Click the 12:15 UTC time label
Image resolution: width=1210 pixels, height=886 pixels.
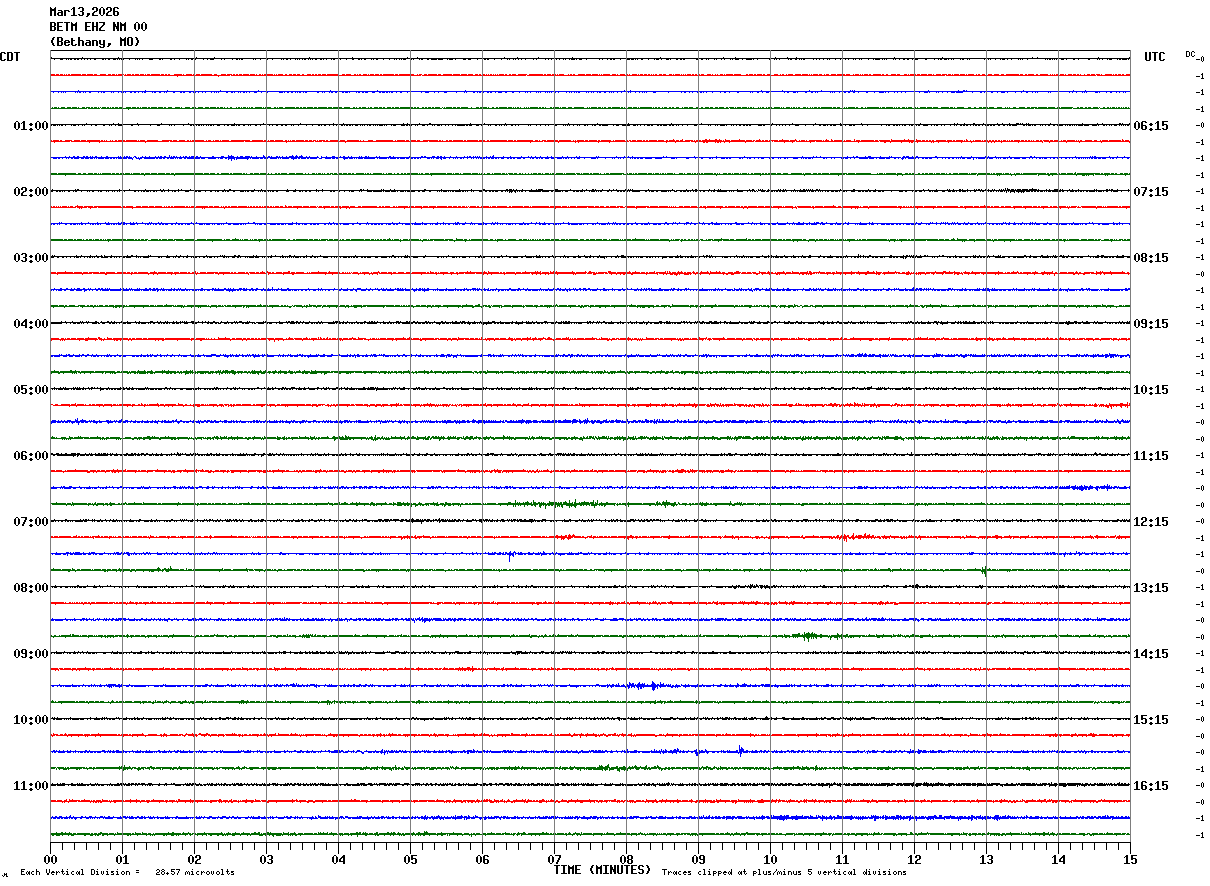1150,522
